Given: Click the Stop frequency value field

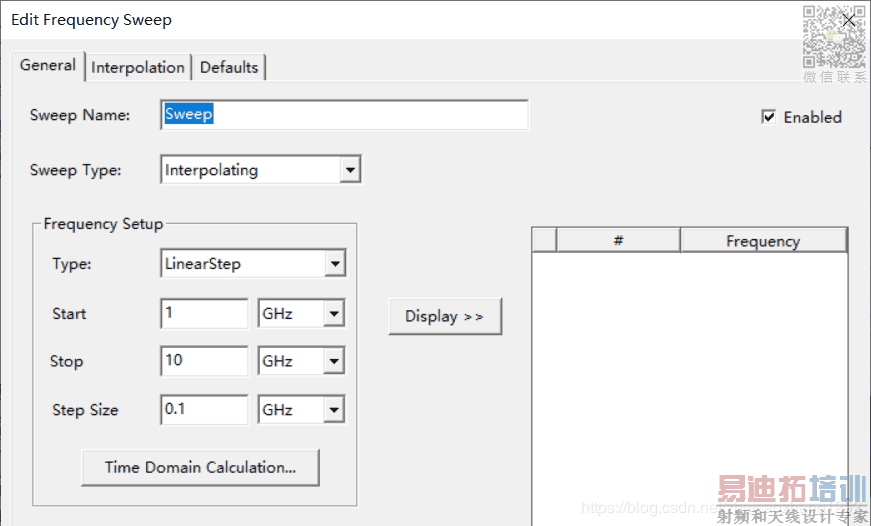Looking at the screenshot, I should click(204, 361).
